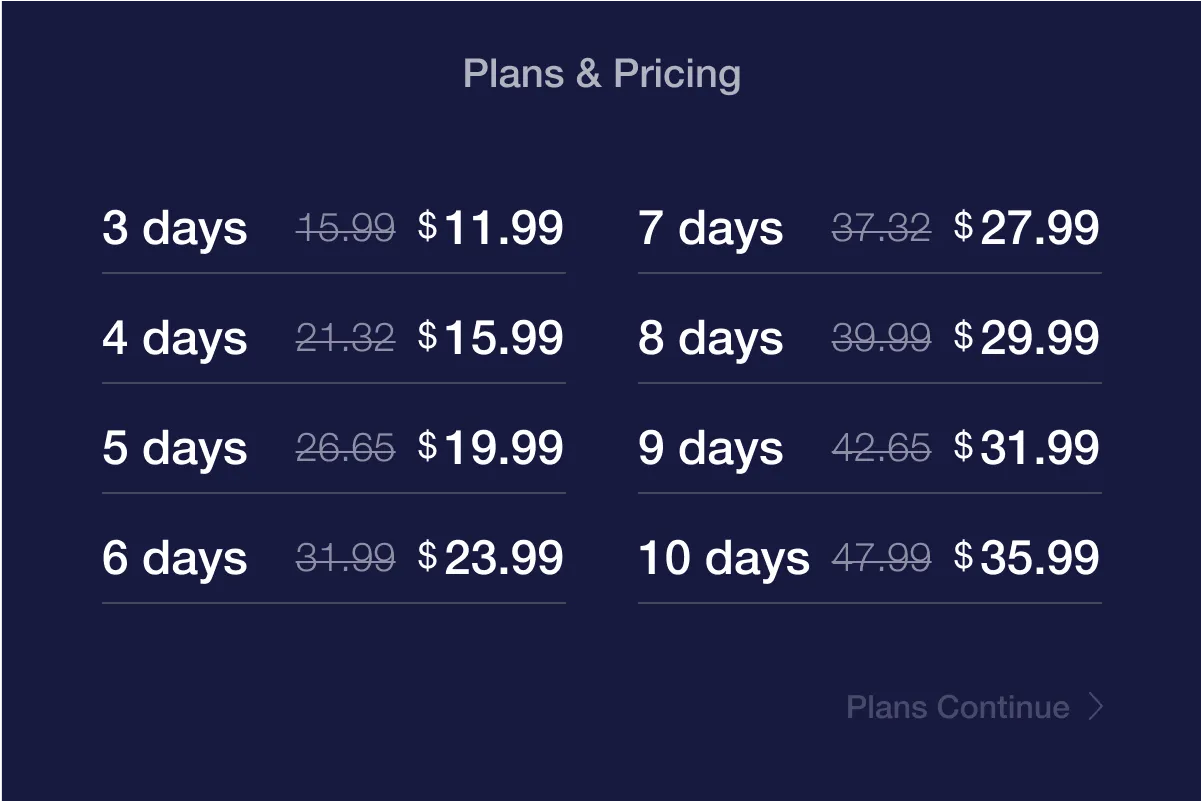Choose the 5 days plan

(334, 449)
